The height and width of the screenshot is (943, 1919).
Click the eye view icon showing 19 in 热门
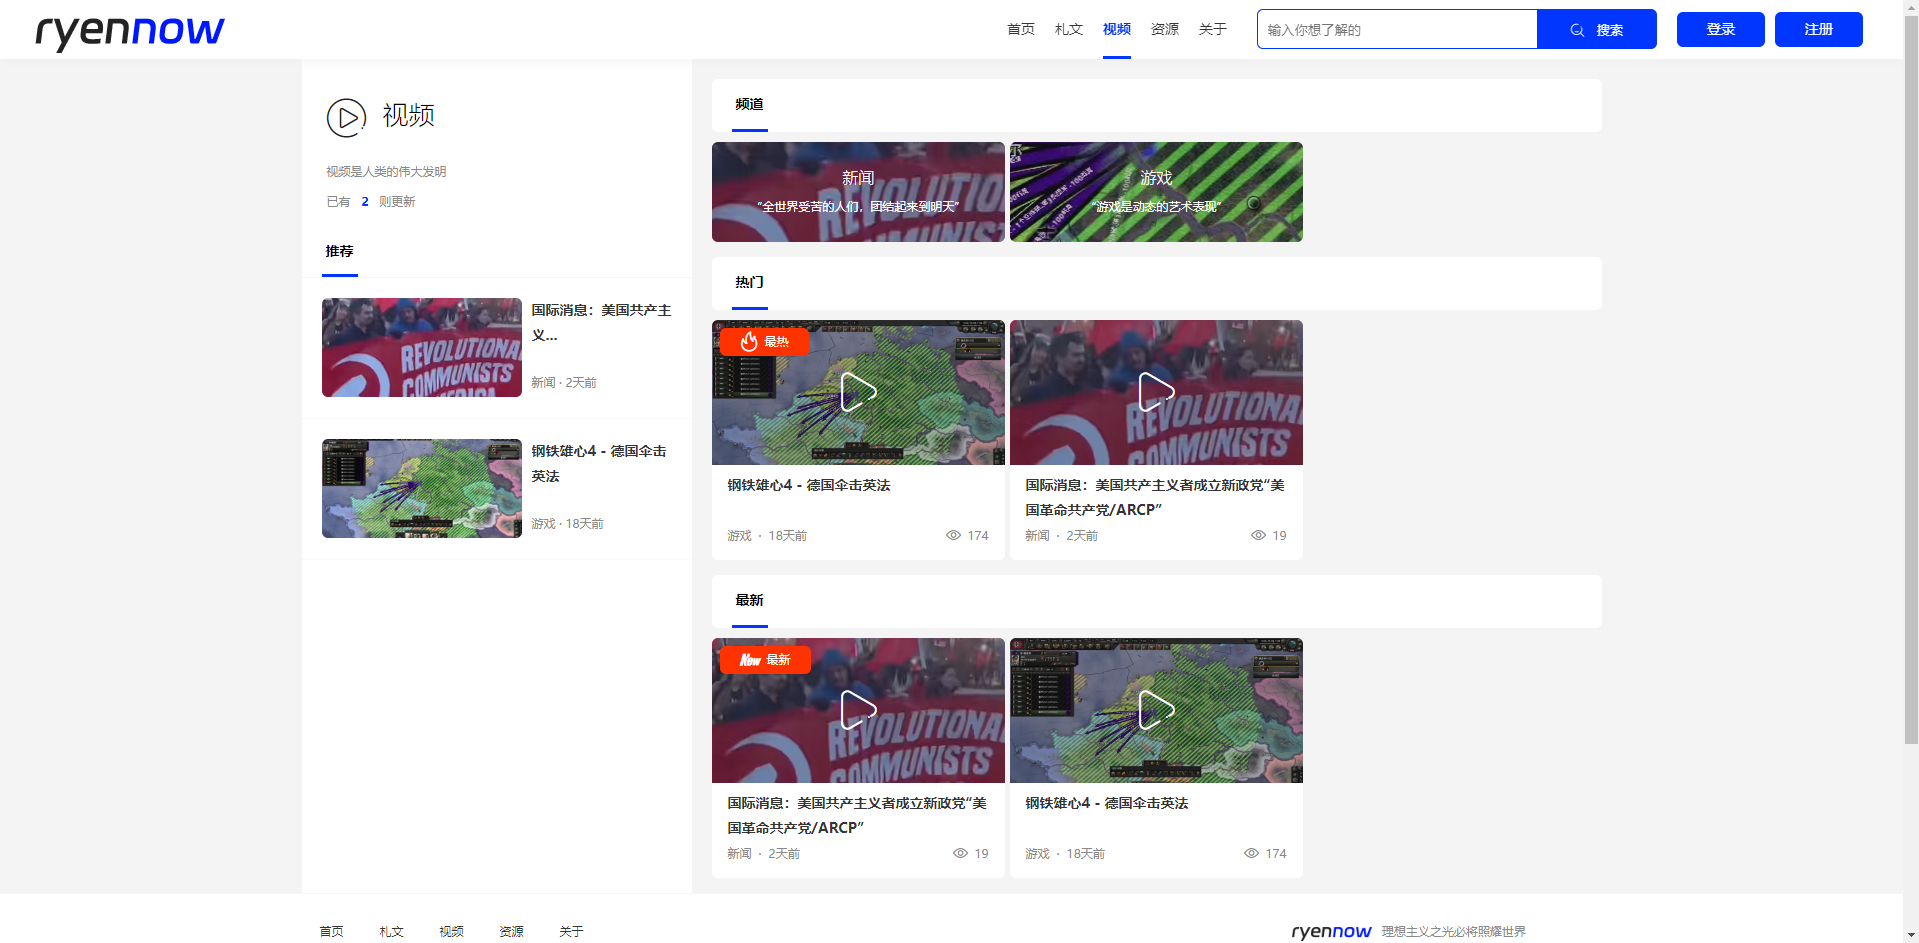click(1258, 535)
